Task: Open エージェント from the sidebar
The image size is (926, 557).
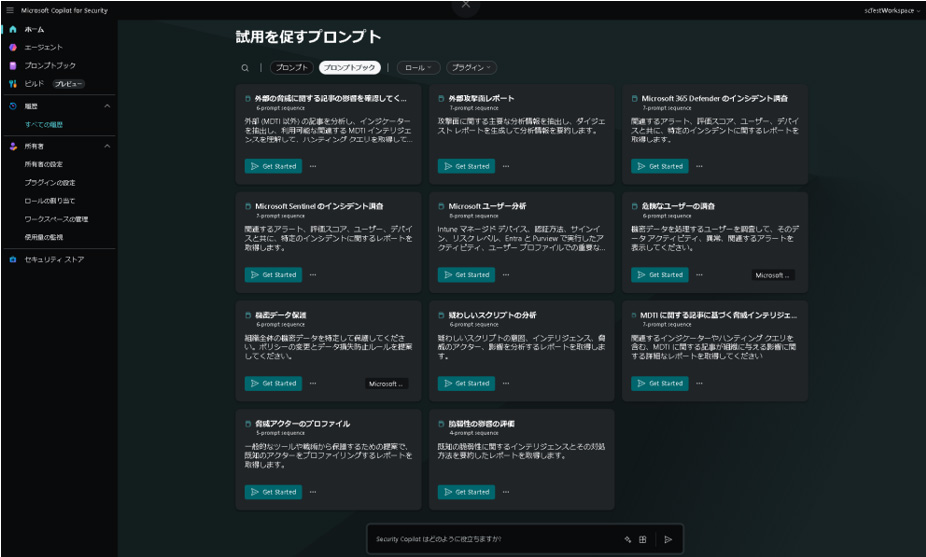Action: 42,47
